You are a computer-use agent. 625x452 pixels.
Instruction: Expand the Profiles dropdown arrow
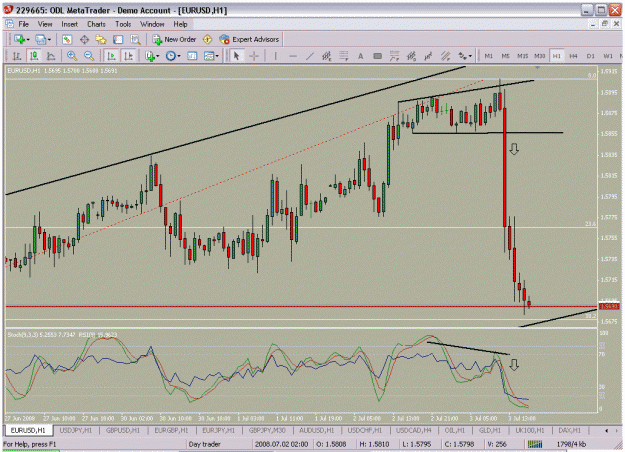(x=49, y=39)
